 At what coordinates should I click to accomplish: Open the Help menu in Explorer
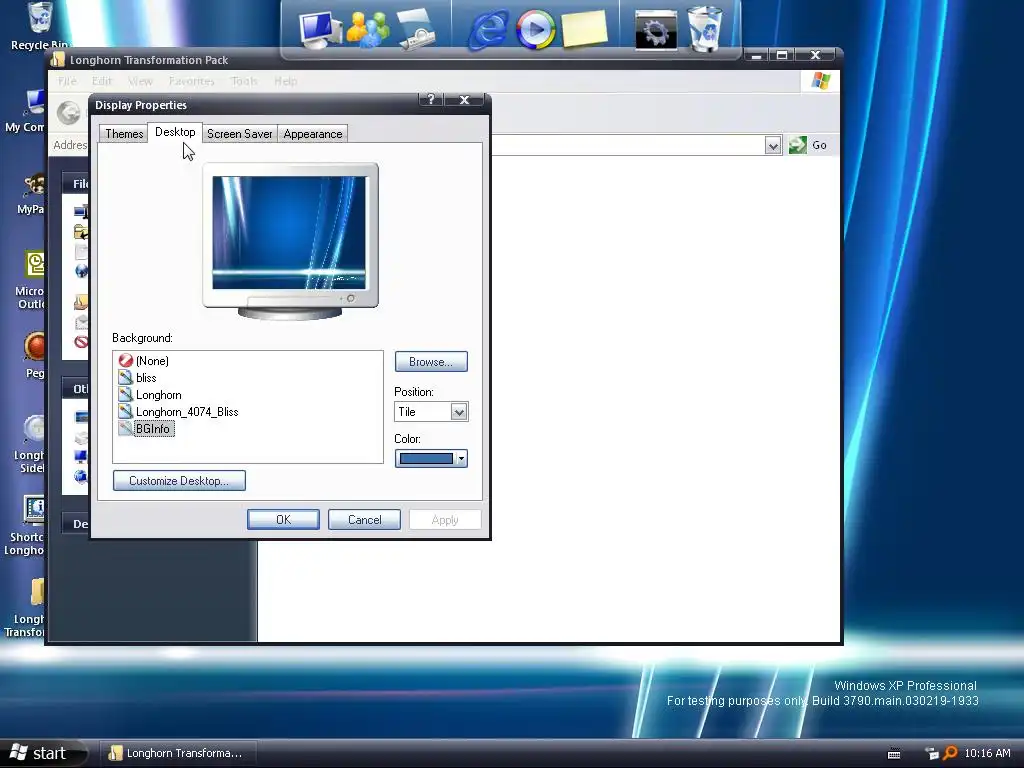(285, 81)
